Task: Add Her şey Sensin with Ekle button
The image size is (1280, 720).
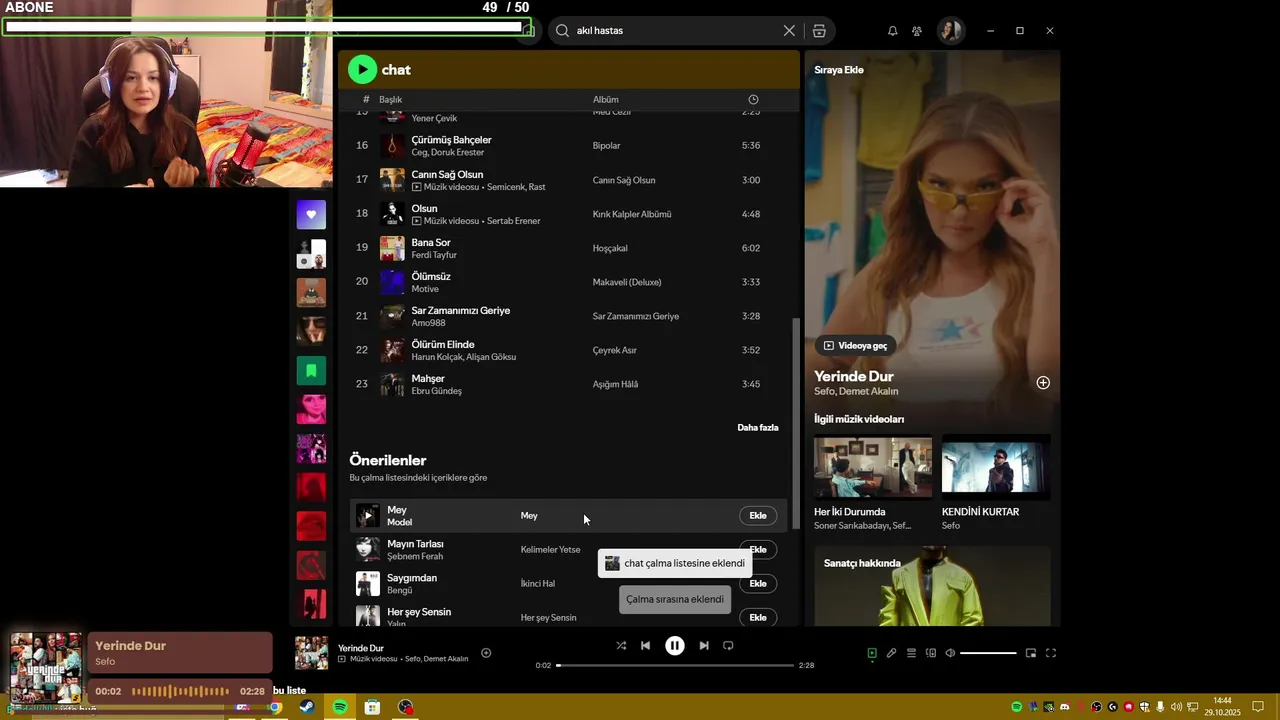Action: pyautogui.click(x=758, y=618)
